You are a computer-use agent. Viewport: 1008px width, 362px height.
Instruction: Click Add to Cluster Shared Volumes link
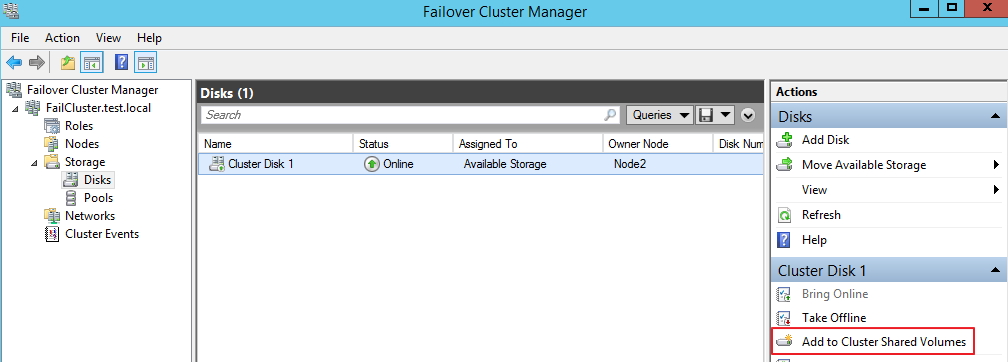884,341
